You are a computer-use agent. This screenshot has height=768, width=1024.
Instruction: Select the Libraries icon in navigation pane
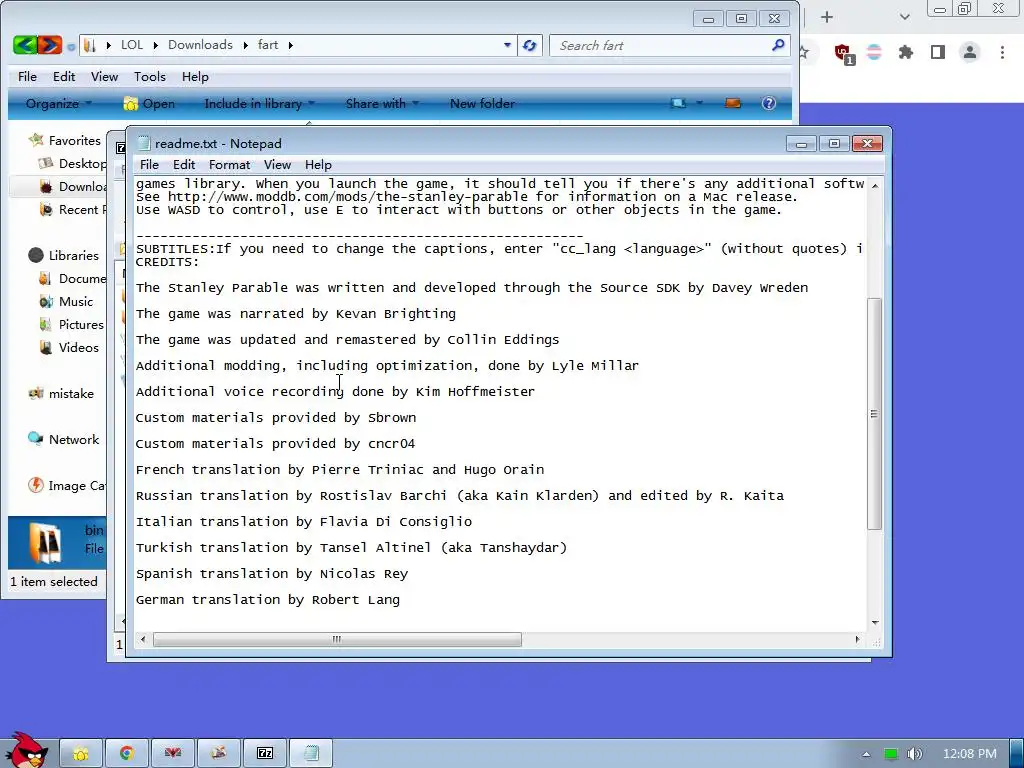tap(36, 255)
